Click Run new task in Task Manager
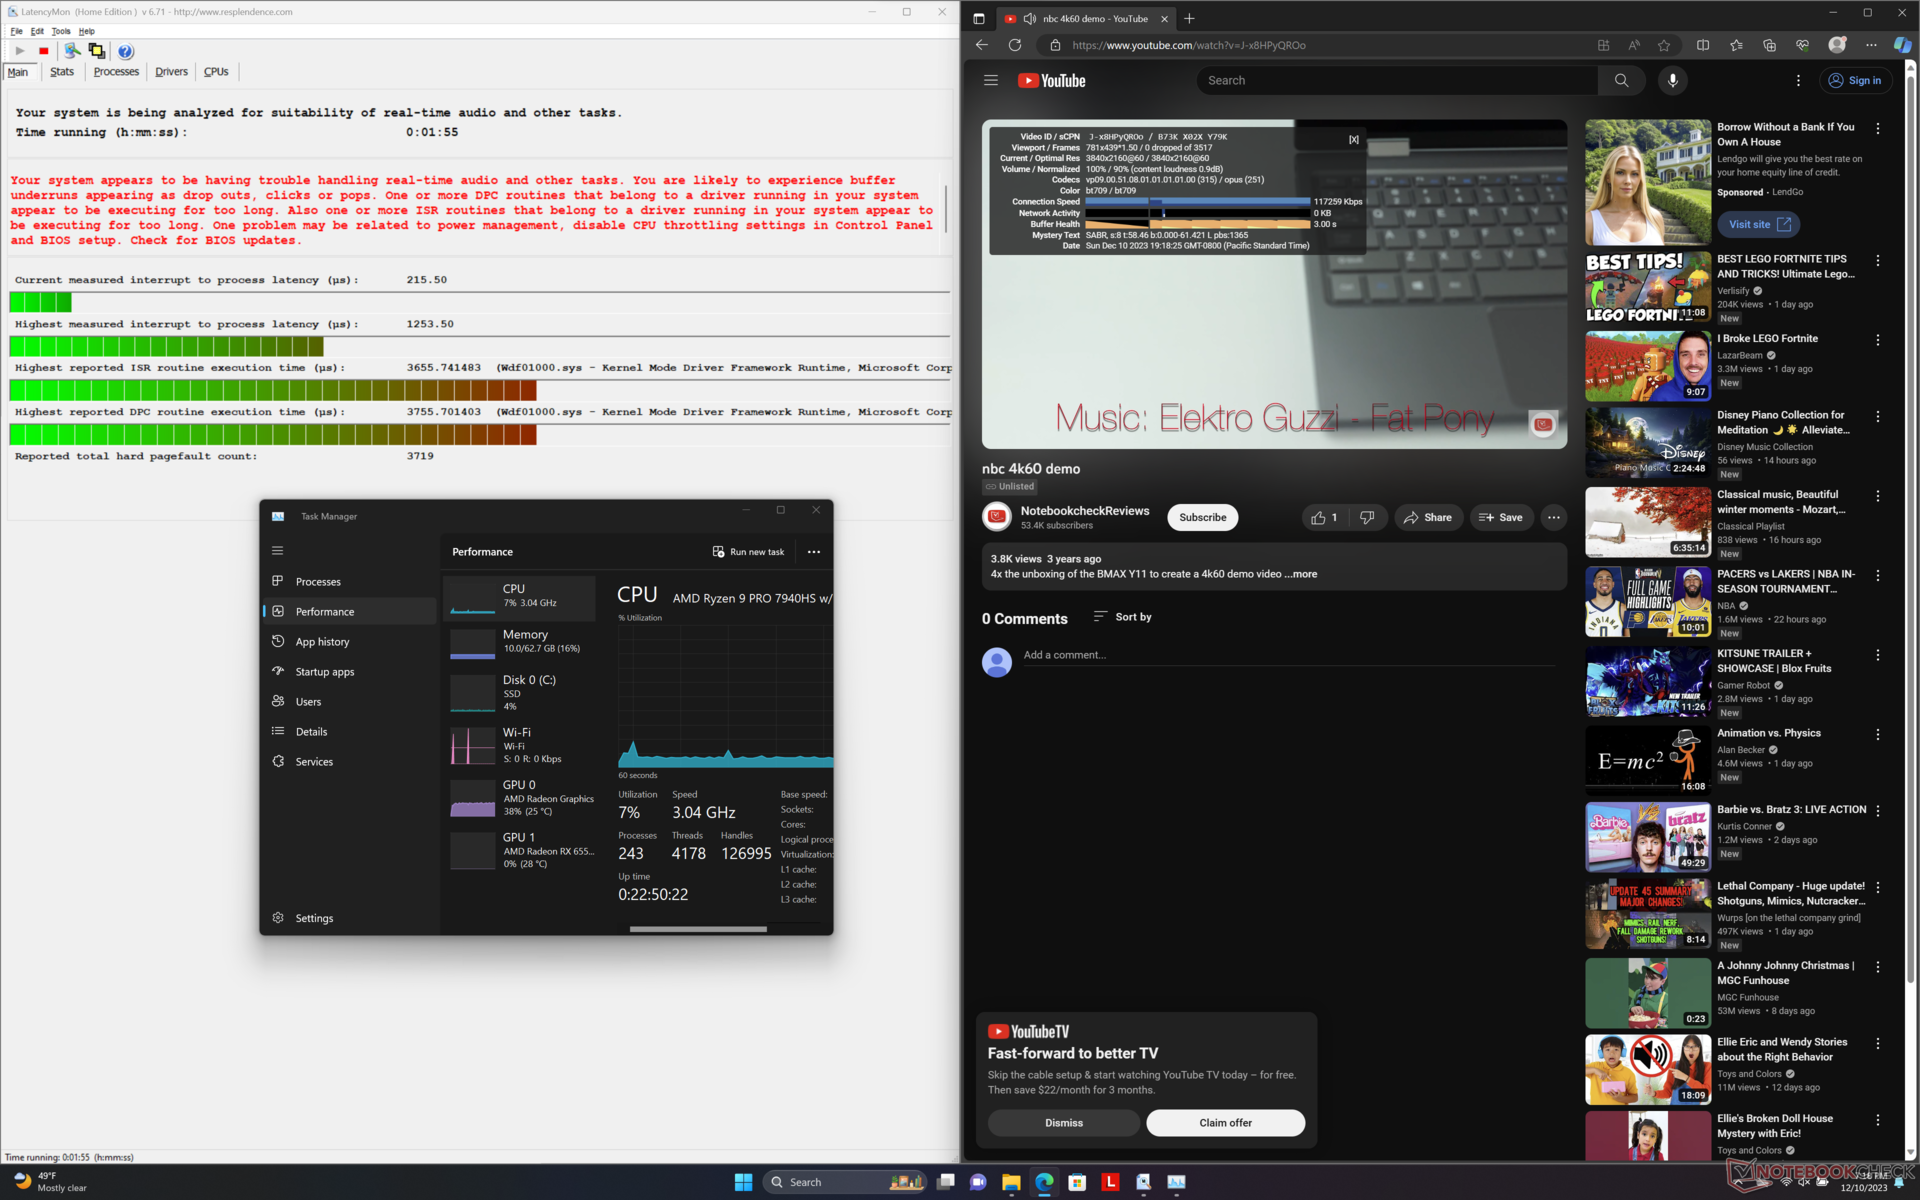 [748, 552]
